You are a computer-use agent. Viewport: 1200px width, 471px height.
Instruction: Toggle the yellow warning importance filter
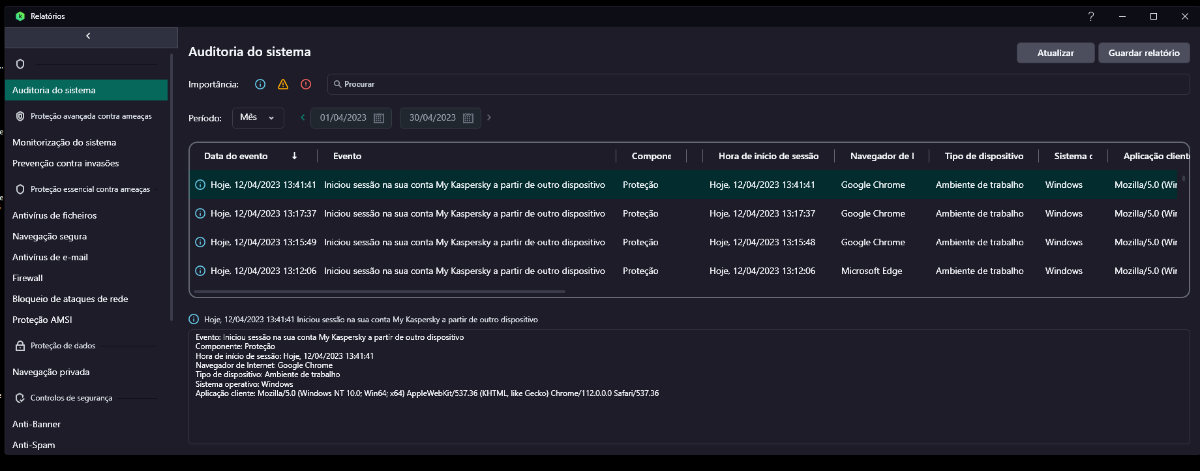283,85
